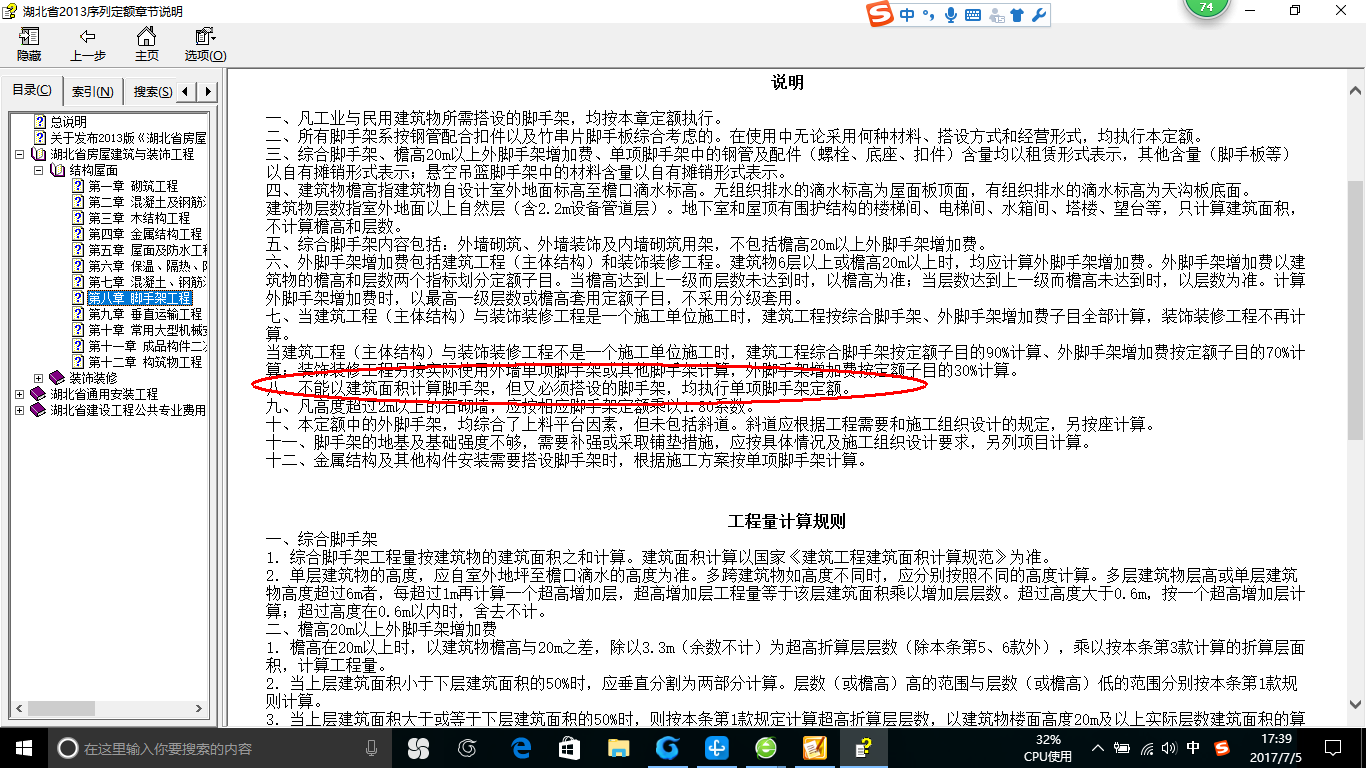The width and height of the screenshot is (1366, 768).
Task: Switch to the 目录(C) contents tab
Action: click(x=32, y=90)
